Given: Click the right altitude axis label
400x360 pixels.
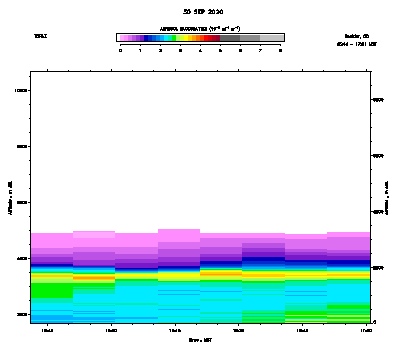Looking at the screenshot, I should coord(387,198).
